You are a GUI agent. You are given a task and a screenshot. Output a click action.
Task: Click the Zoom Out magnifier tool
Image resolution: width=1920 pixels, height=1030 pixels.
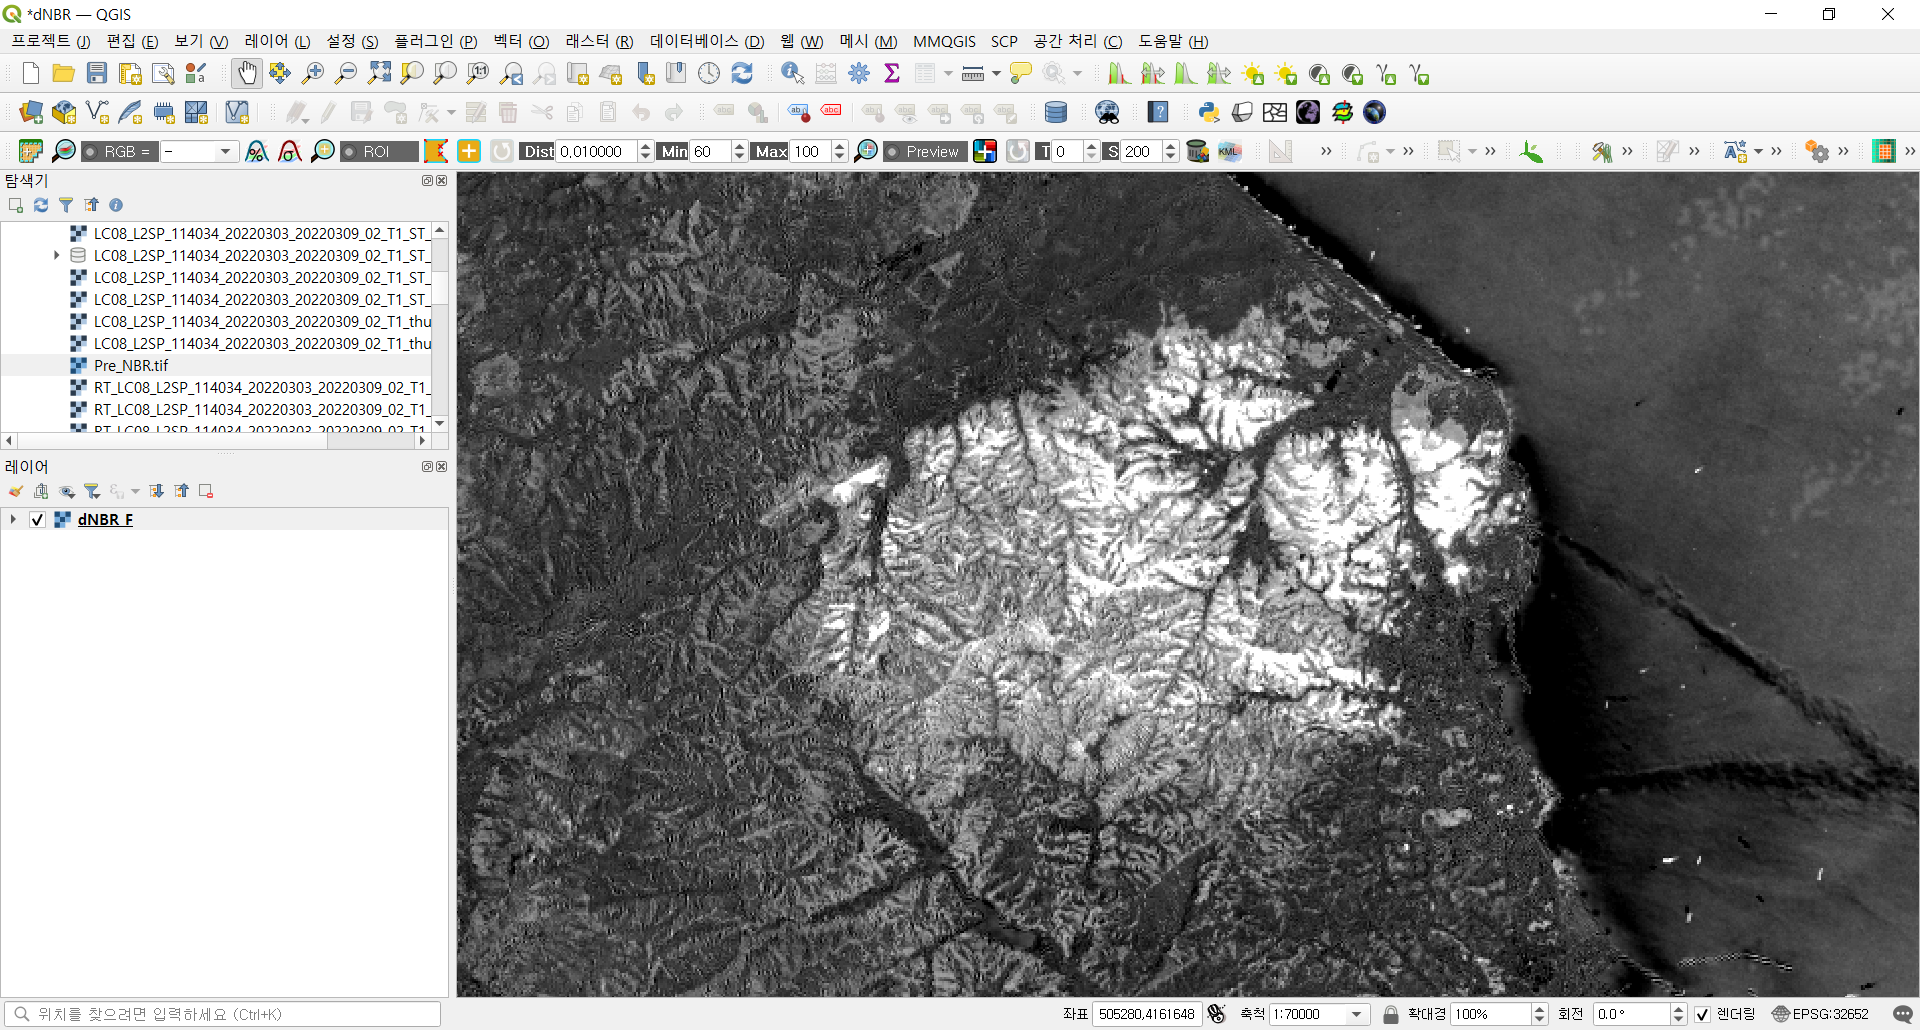click(x=346, y=73)
